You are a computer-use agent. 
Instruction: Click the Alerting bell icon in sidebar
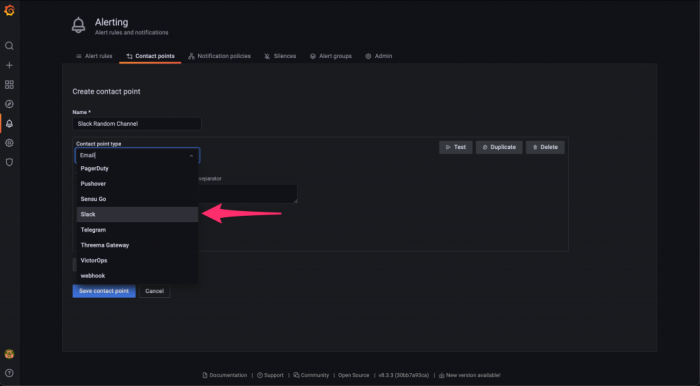click(x=9, y=124)
